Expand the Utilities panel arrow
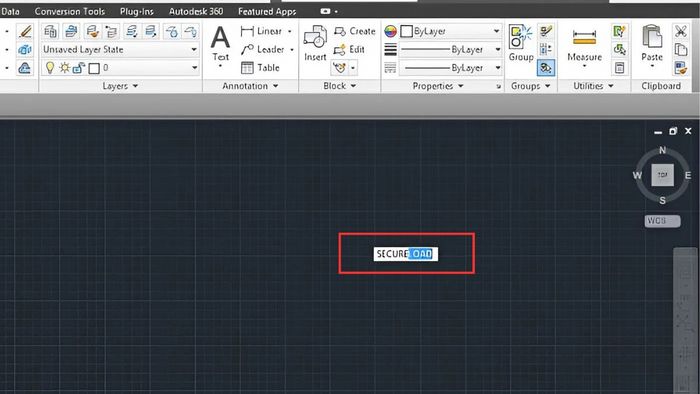This screenshot has height=394, width=700. pyautogui.click(x=611, y=86)
